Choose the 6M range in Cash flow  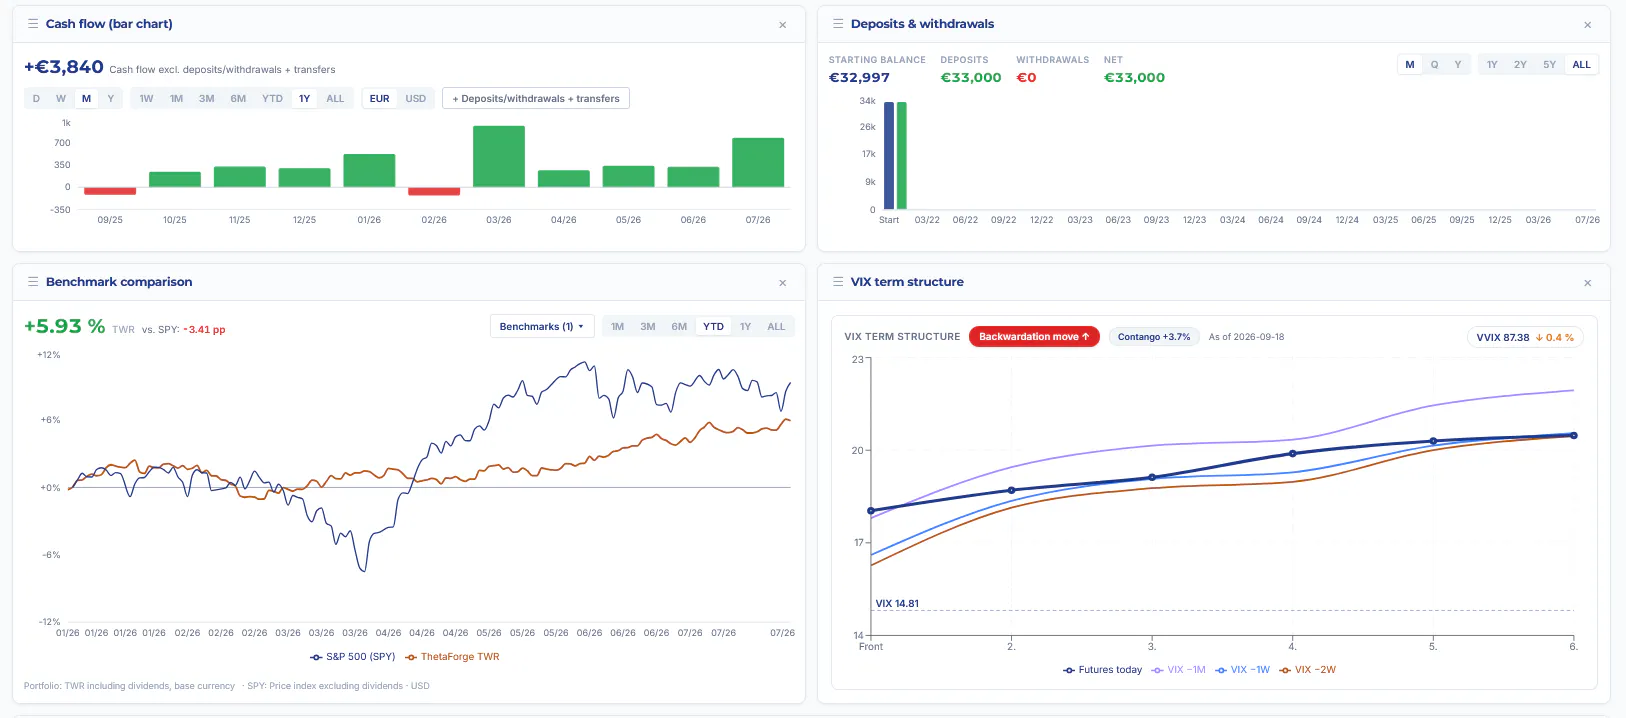238,98
